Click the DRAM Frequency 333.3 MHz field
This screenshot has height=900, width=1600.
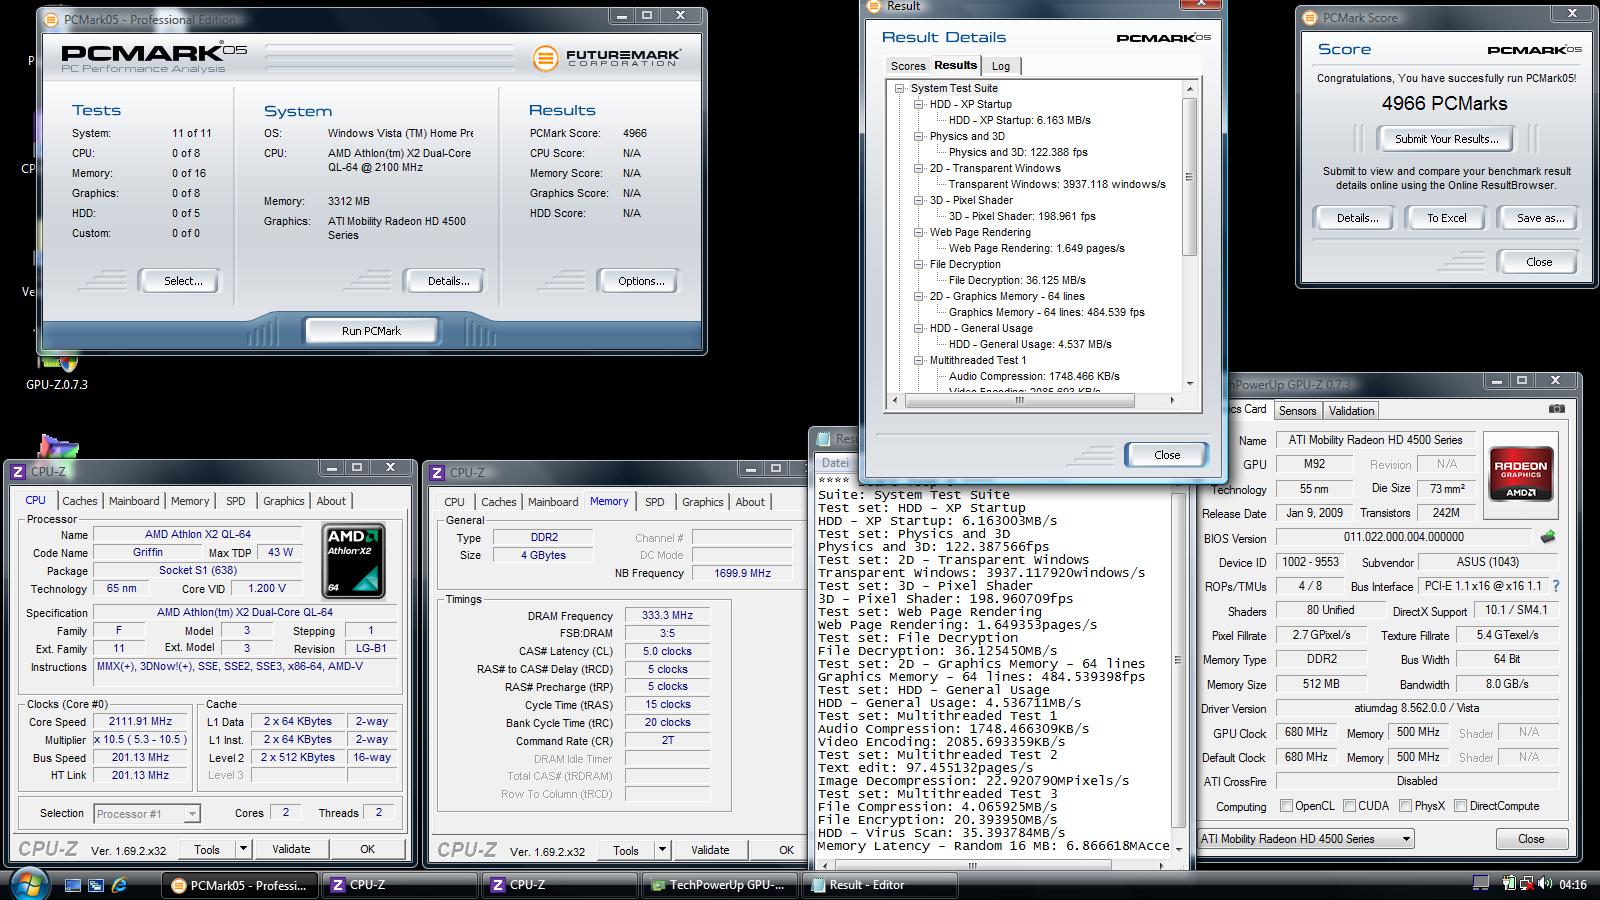pos(667,616)
